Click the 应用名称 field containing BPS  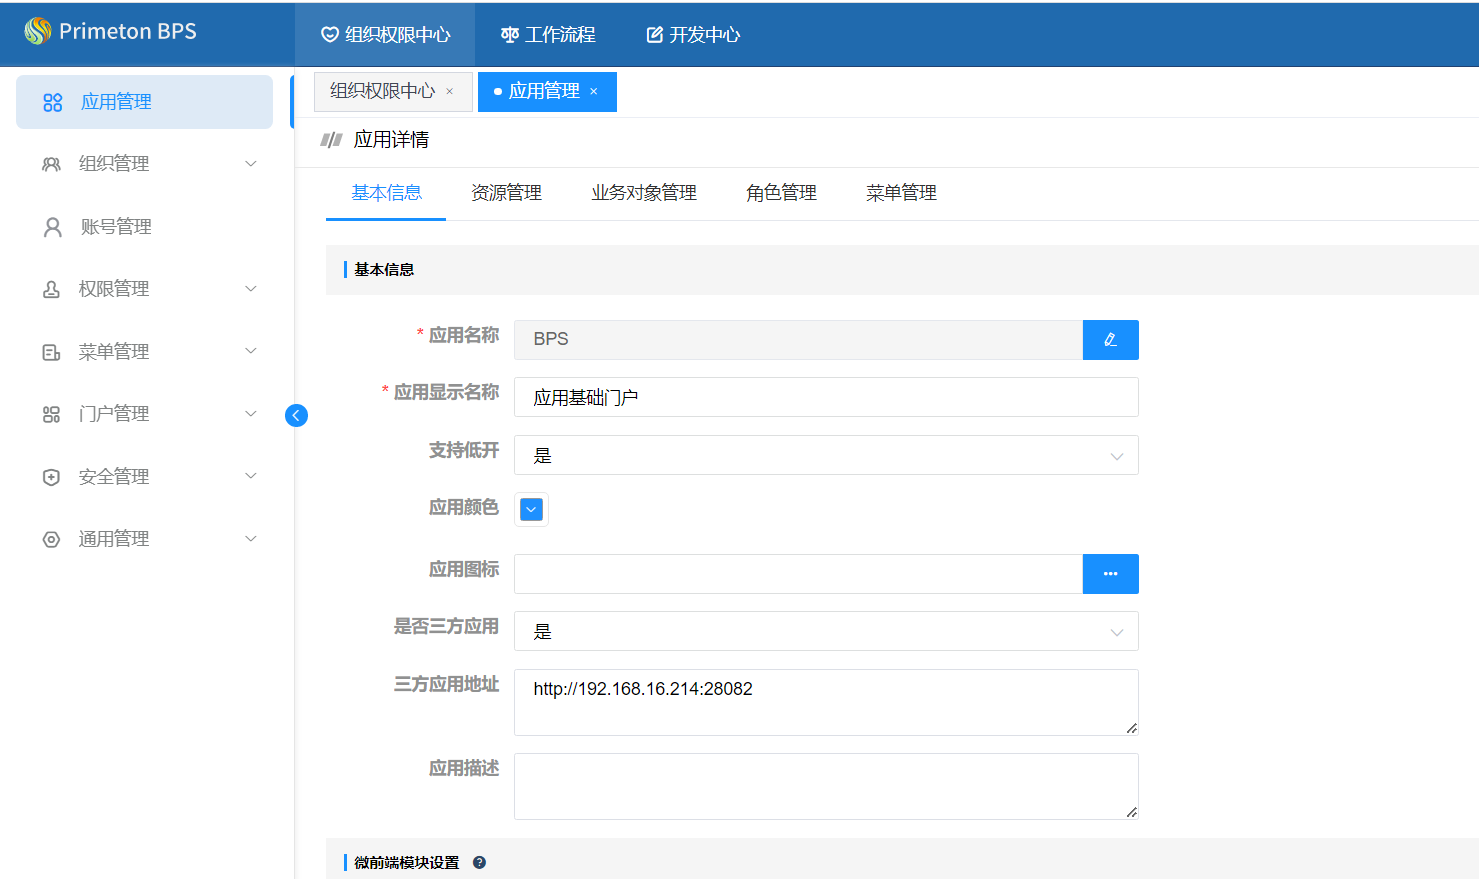pos(798,340)
